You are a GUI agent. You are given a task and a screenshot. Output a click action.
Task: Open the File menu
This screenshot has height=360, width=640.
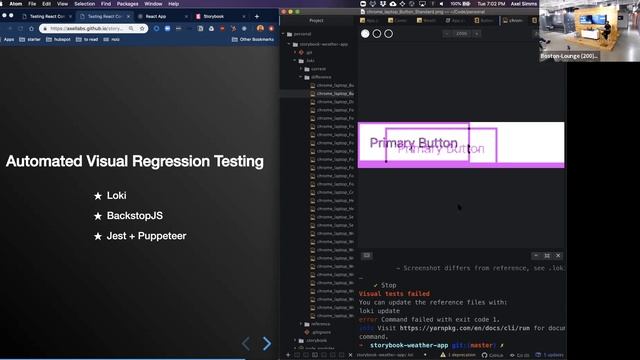click(x=32, y=4)
